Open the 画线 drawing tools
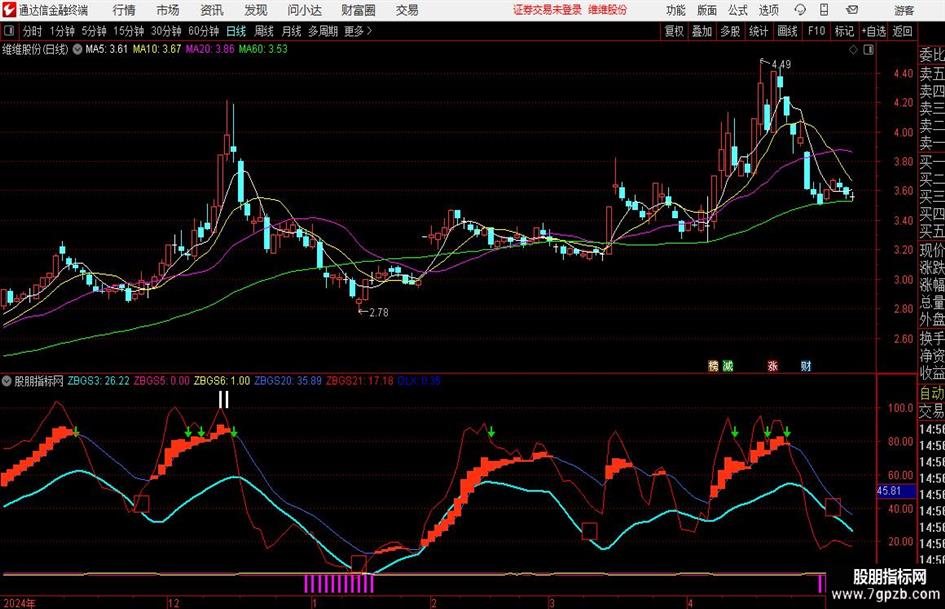Image resolution: width=945 pixels, height=609 pixels. click(x=788, y=31)
